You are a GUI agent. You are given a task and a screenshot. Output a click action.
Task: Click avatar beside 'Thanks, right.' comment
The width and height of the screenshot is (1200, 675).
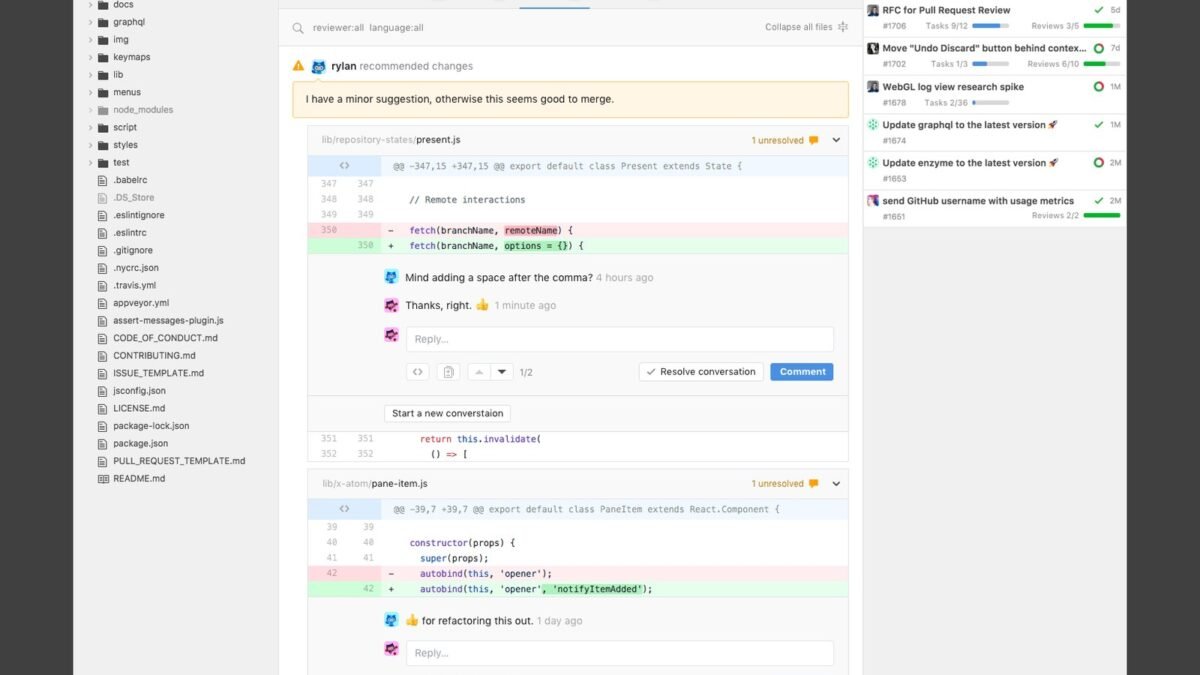pyautogui.click(x=391, y=305)
